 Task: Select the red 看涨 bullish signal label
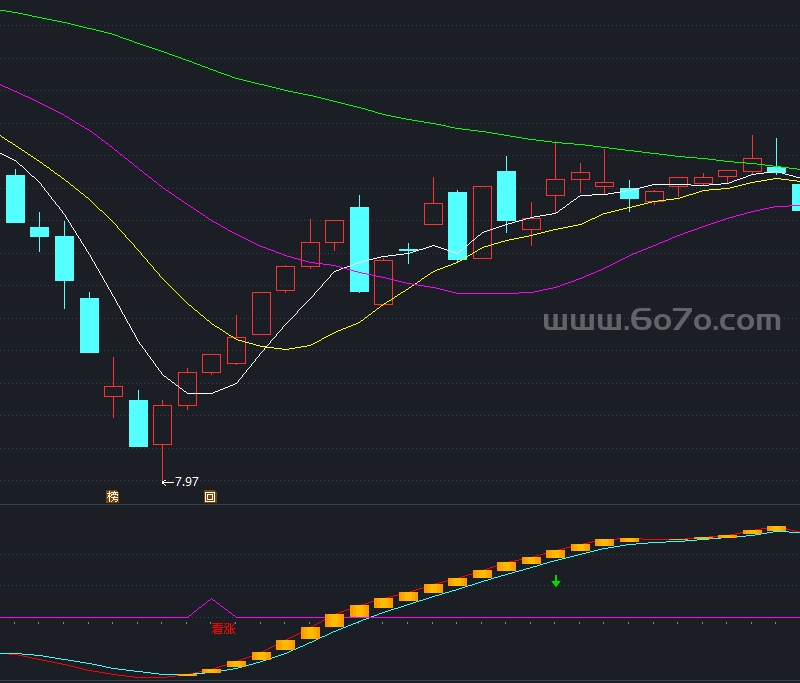click(222, 629)
